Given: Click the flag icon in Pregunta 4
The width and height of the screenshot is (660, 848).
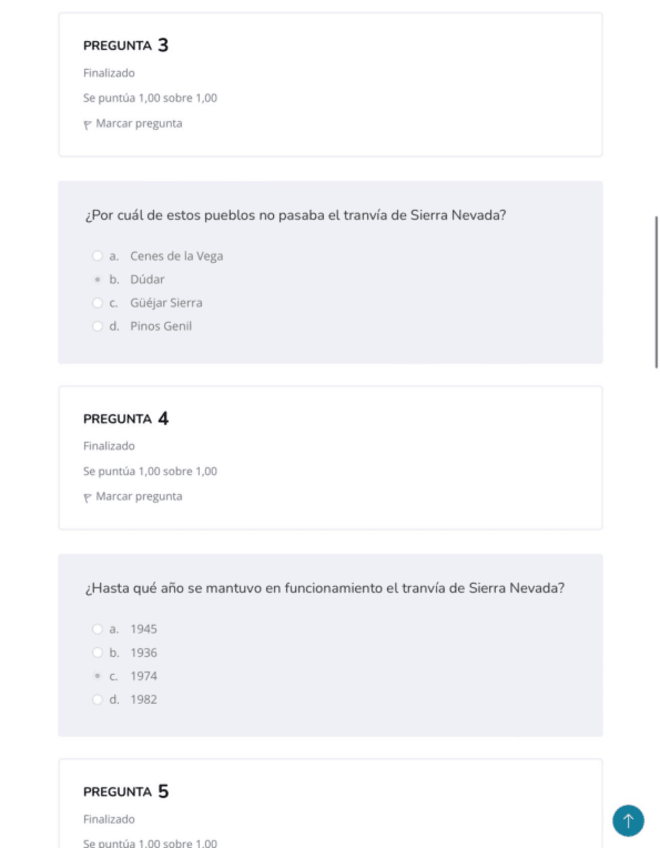Looking at the screenshot, I should pos(87,497).
